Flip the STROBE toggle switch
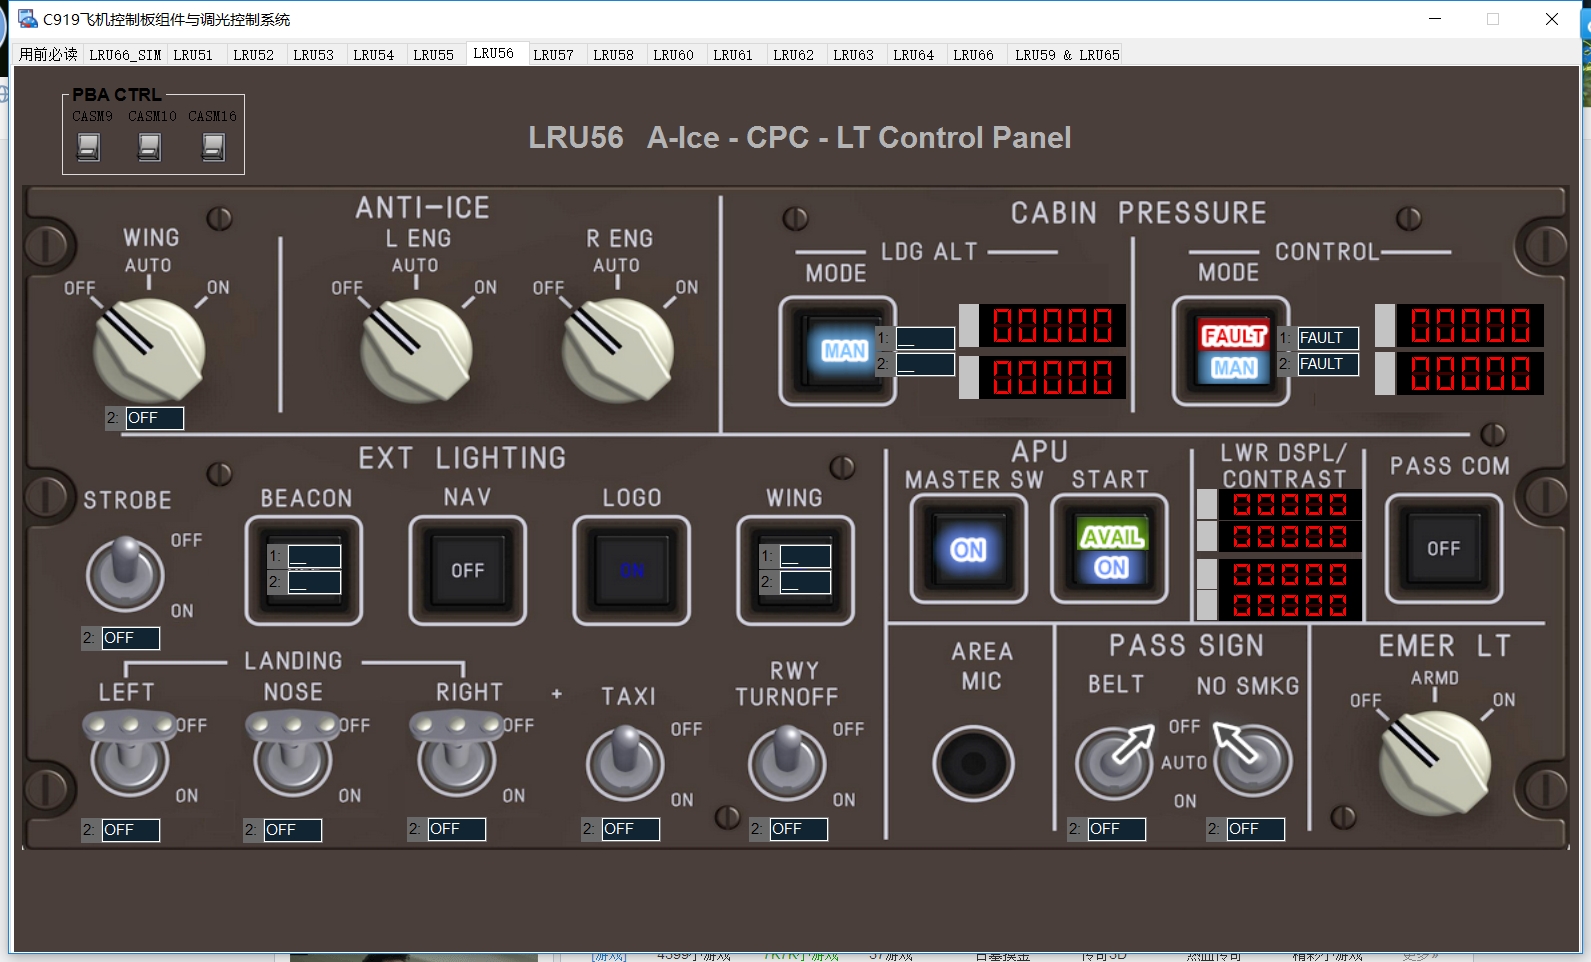Screen dimensions: 1591x962 (x=125, y=573)
